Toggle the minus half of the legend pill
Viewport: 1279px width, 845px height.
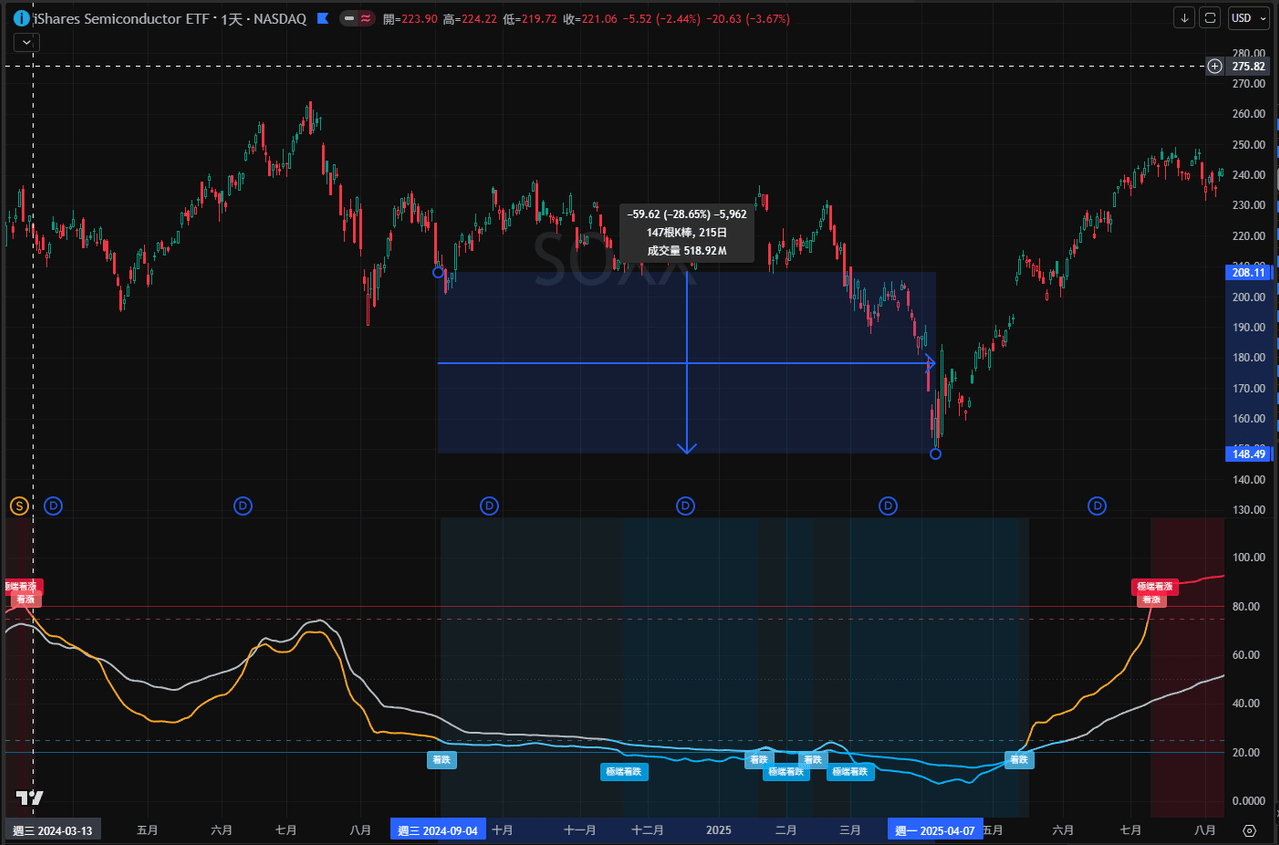(x=349, y=18)
